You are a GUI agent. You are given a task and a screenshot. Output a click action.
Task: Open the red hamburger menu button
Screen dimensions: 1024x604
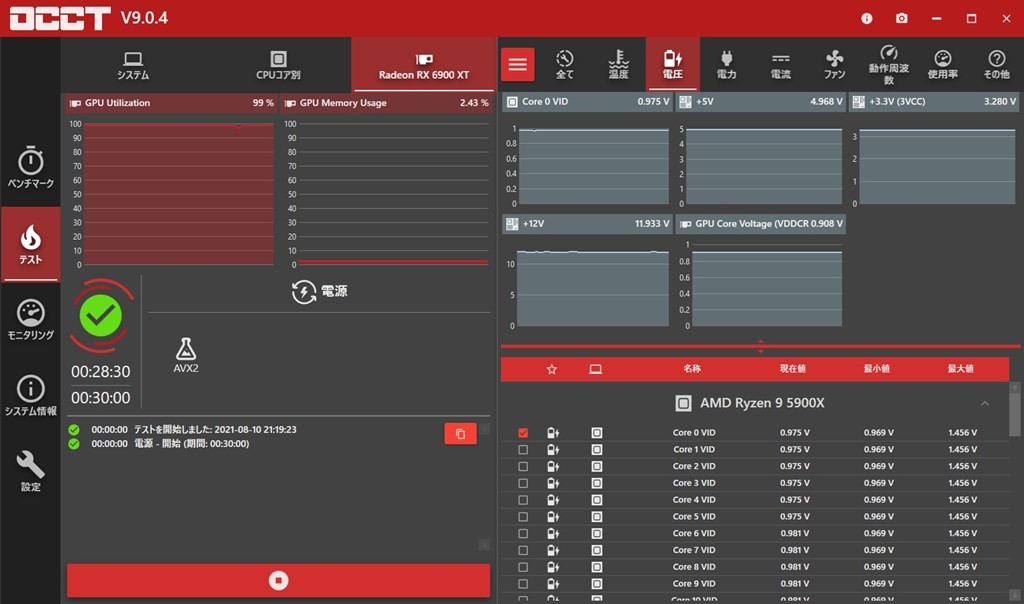click(517, 64)
